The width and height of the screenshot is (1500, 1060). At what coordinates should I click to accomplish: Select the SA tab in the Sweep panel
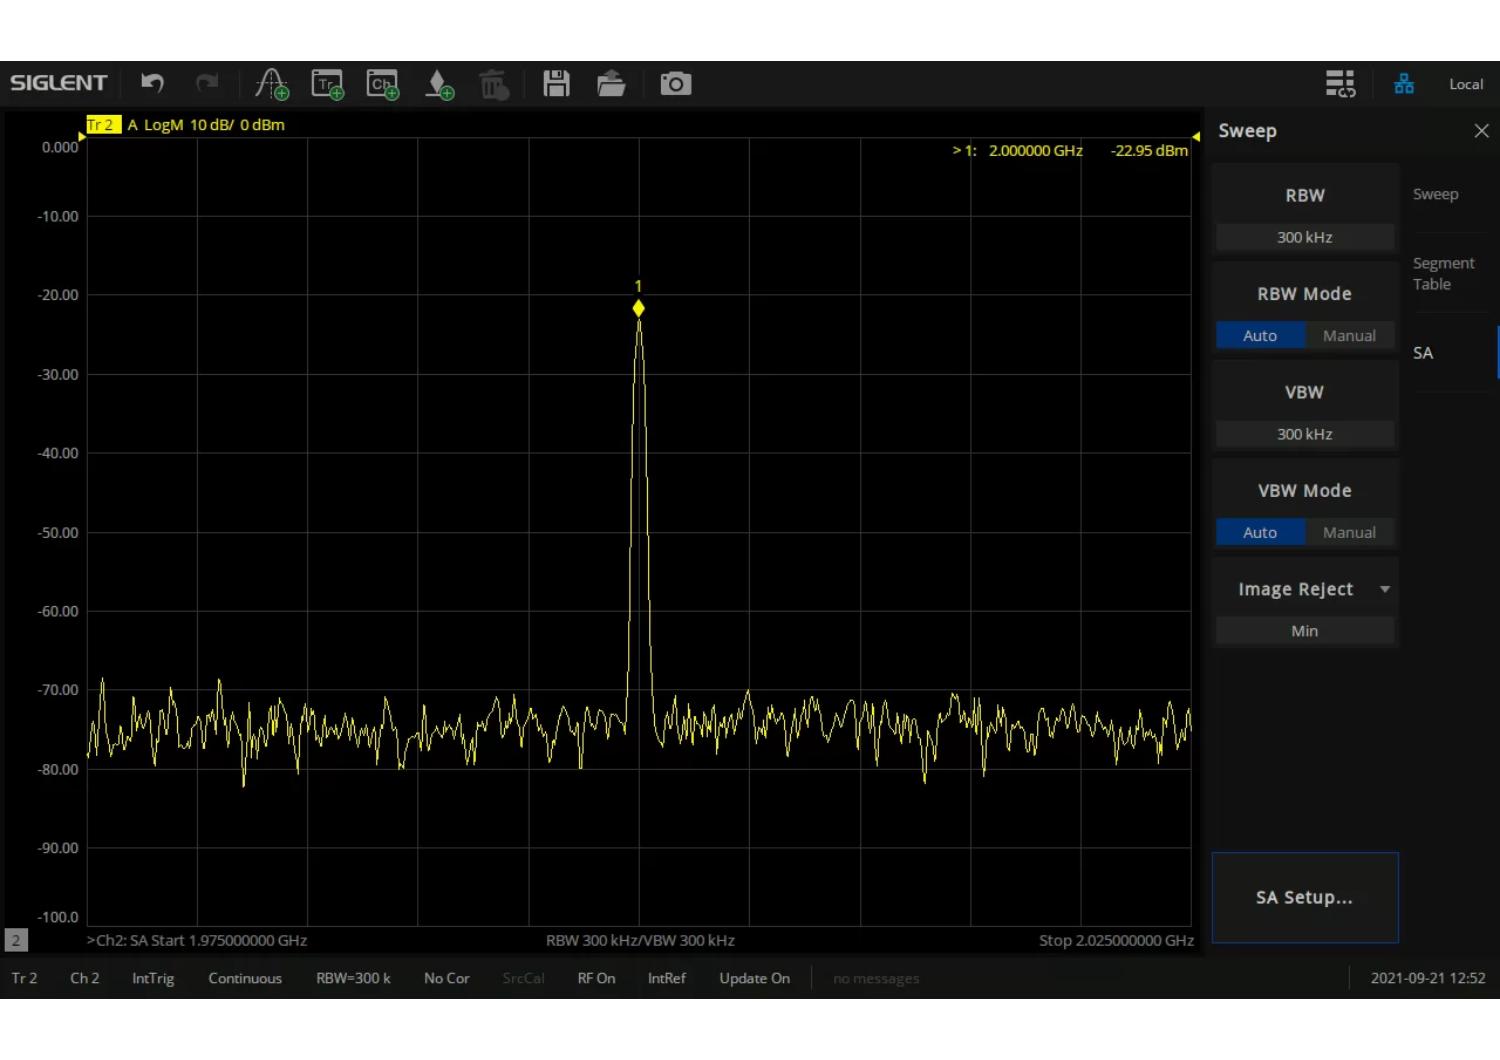click(x=1422, y=352)
